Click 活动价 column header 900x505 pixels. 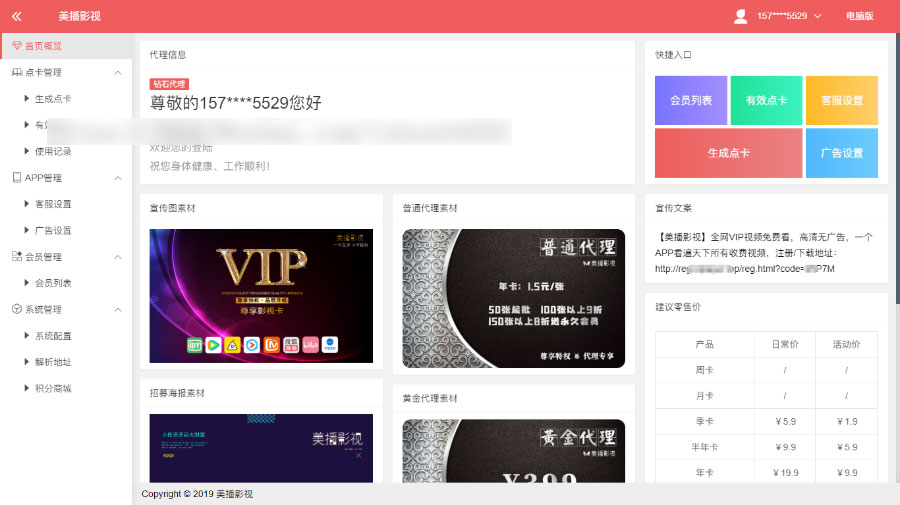click(x=847, y=344)
